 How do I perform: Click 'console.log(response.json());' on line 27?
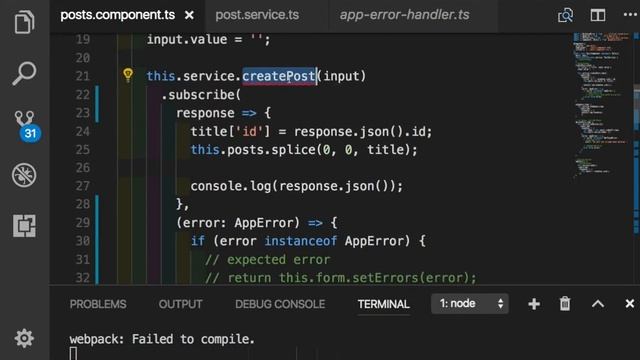click(x=297, y=187)
